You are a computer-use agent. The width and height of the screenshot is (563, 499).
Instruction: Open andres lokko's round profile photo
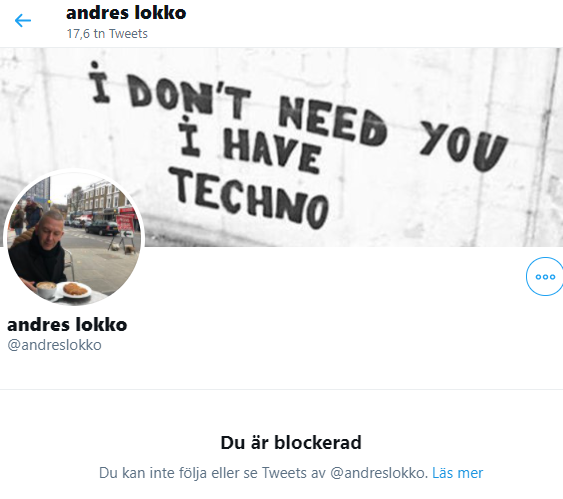(74, 238)
